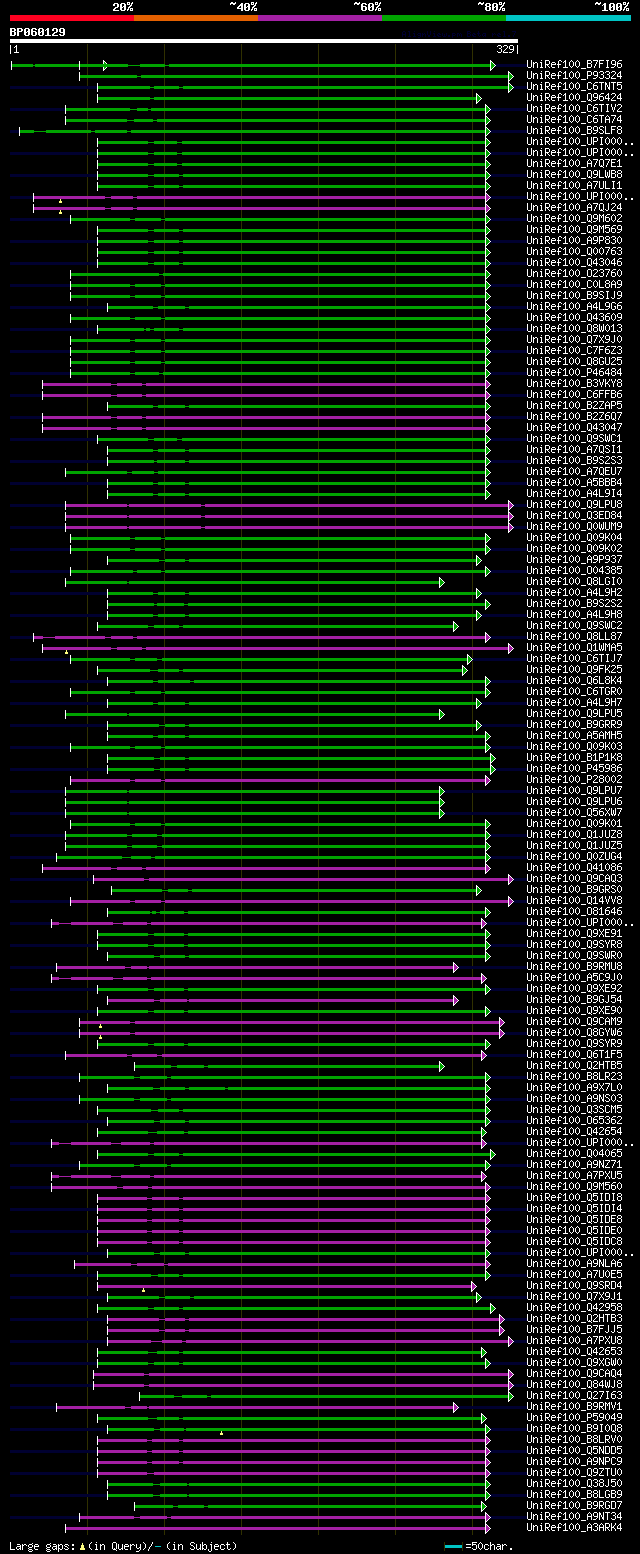Viewport: 640px width, 1554px height.
Task: Click the UniRef100_Q09K04 label
Action: click(574, 537)
